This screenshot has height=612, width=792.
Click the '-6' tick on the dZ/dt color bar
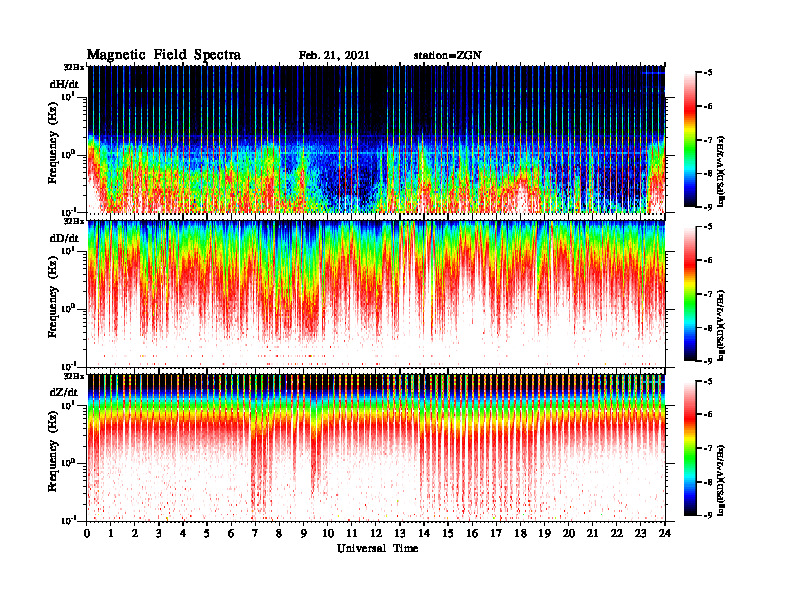708,415
